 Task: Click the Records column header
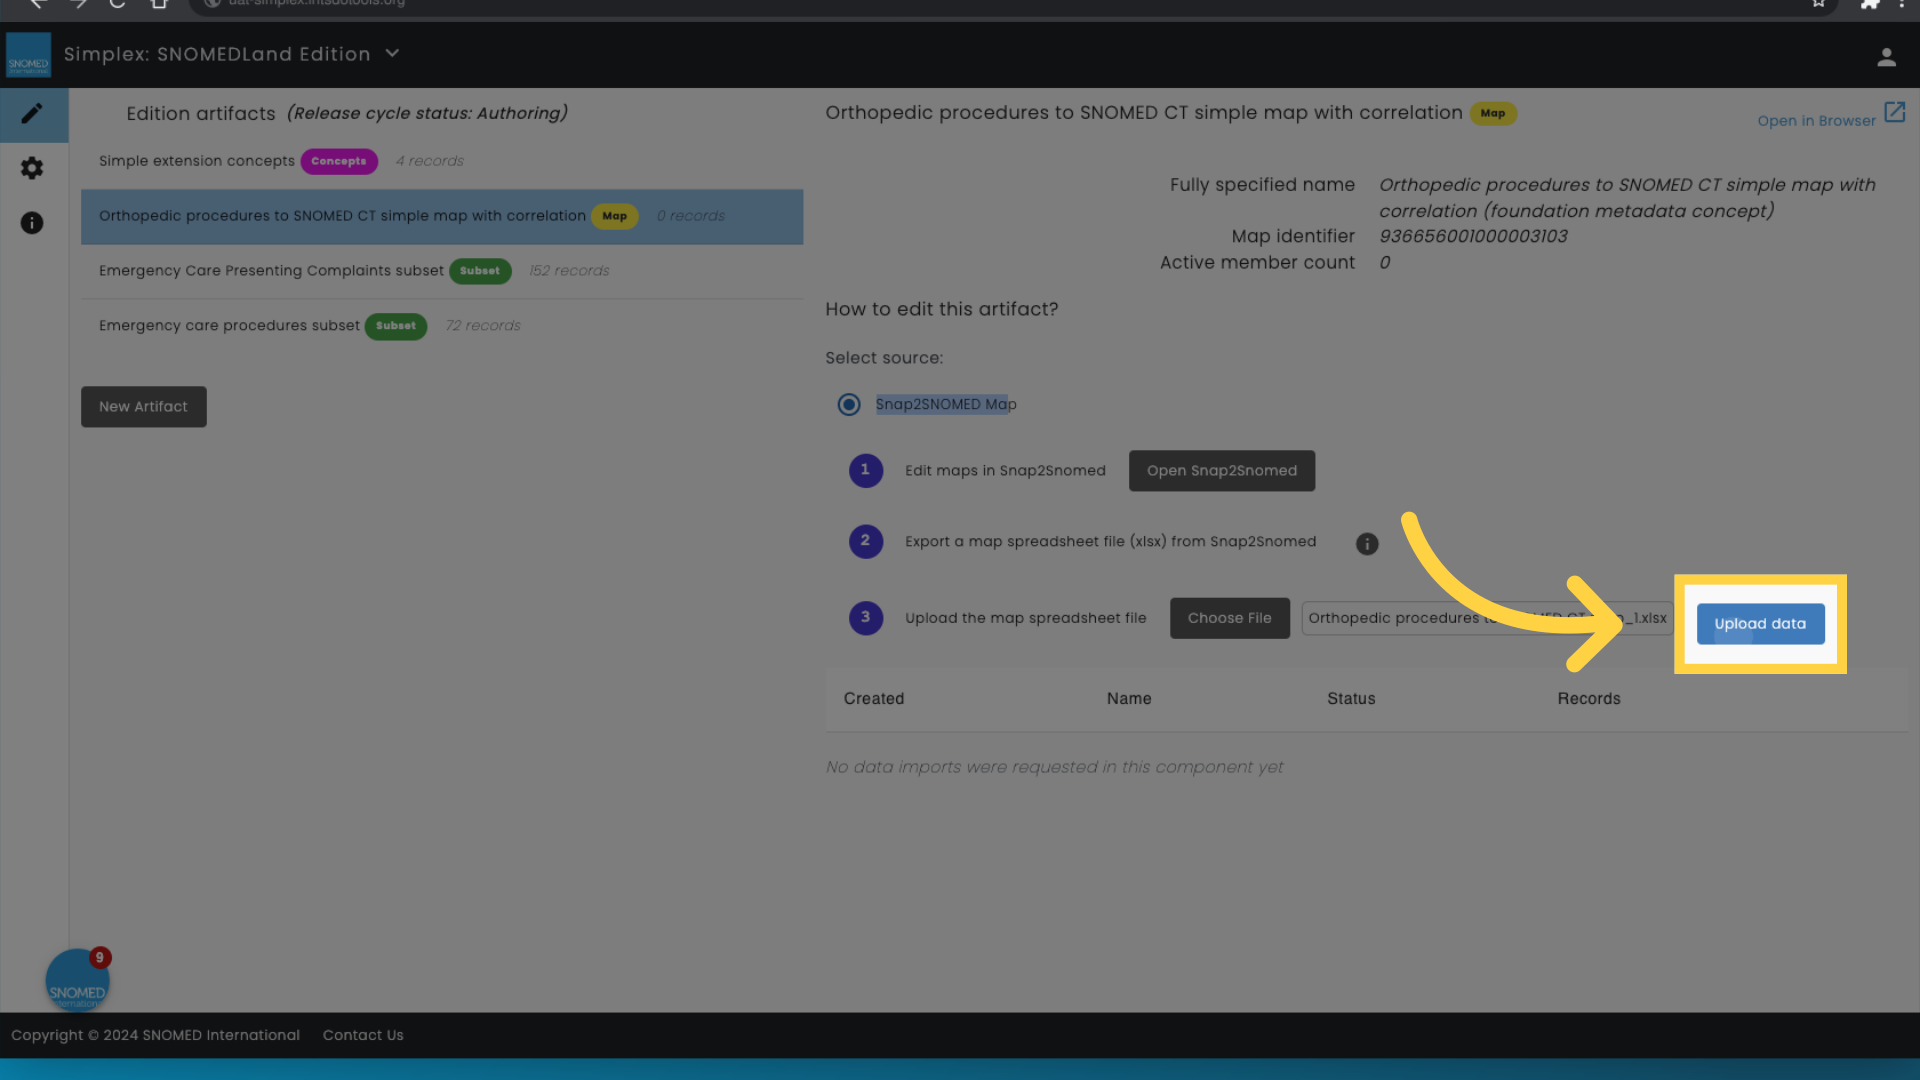point(1589,699)
